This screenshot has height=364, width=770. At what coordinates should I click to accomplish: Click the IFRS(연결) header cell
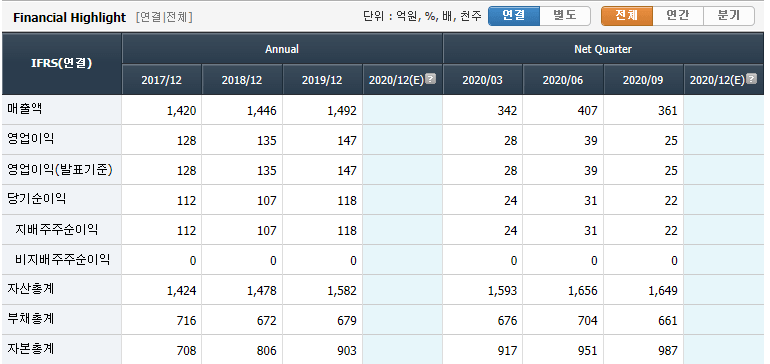(61, 64)
